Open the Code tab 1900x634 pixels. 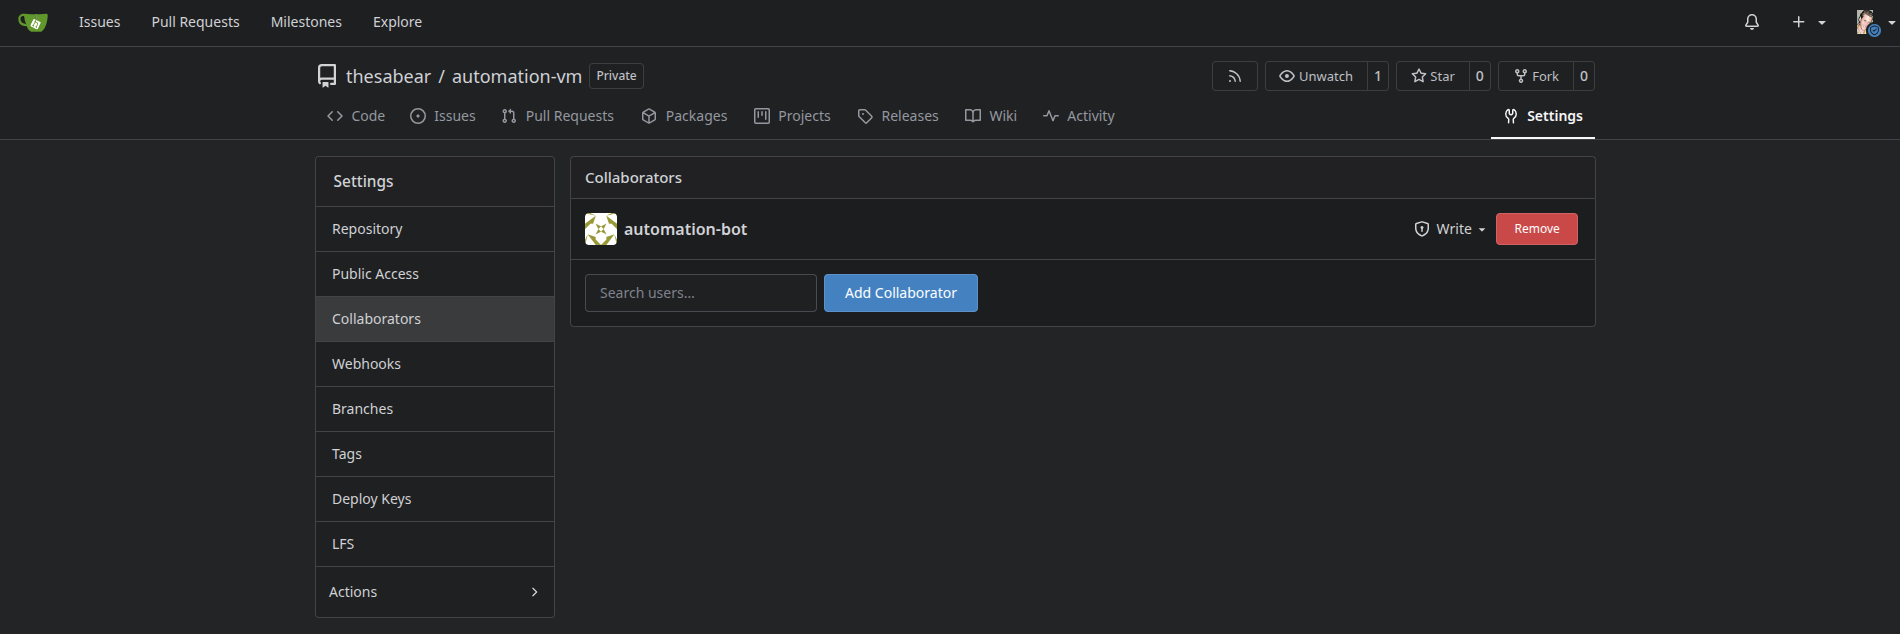click(x=356, y=116)
